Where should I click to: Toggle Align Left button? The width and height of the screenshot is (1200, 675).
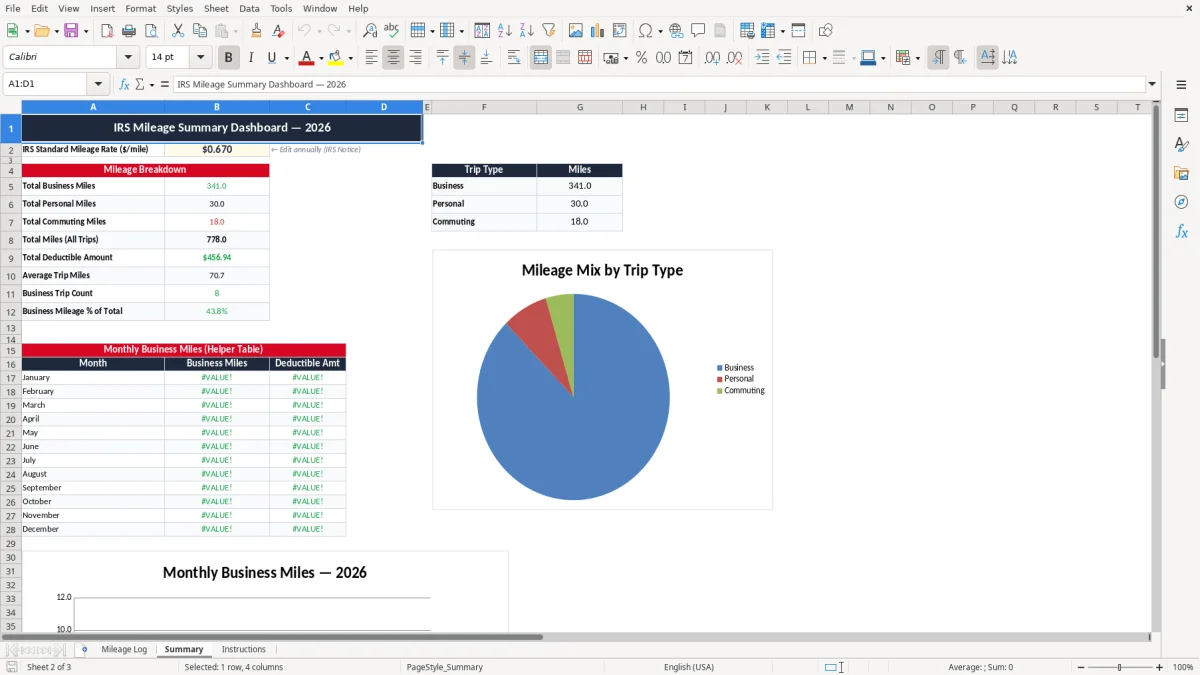(x=371, y=58)
